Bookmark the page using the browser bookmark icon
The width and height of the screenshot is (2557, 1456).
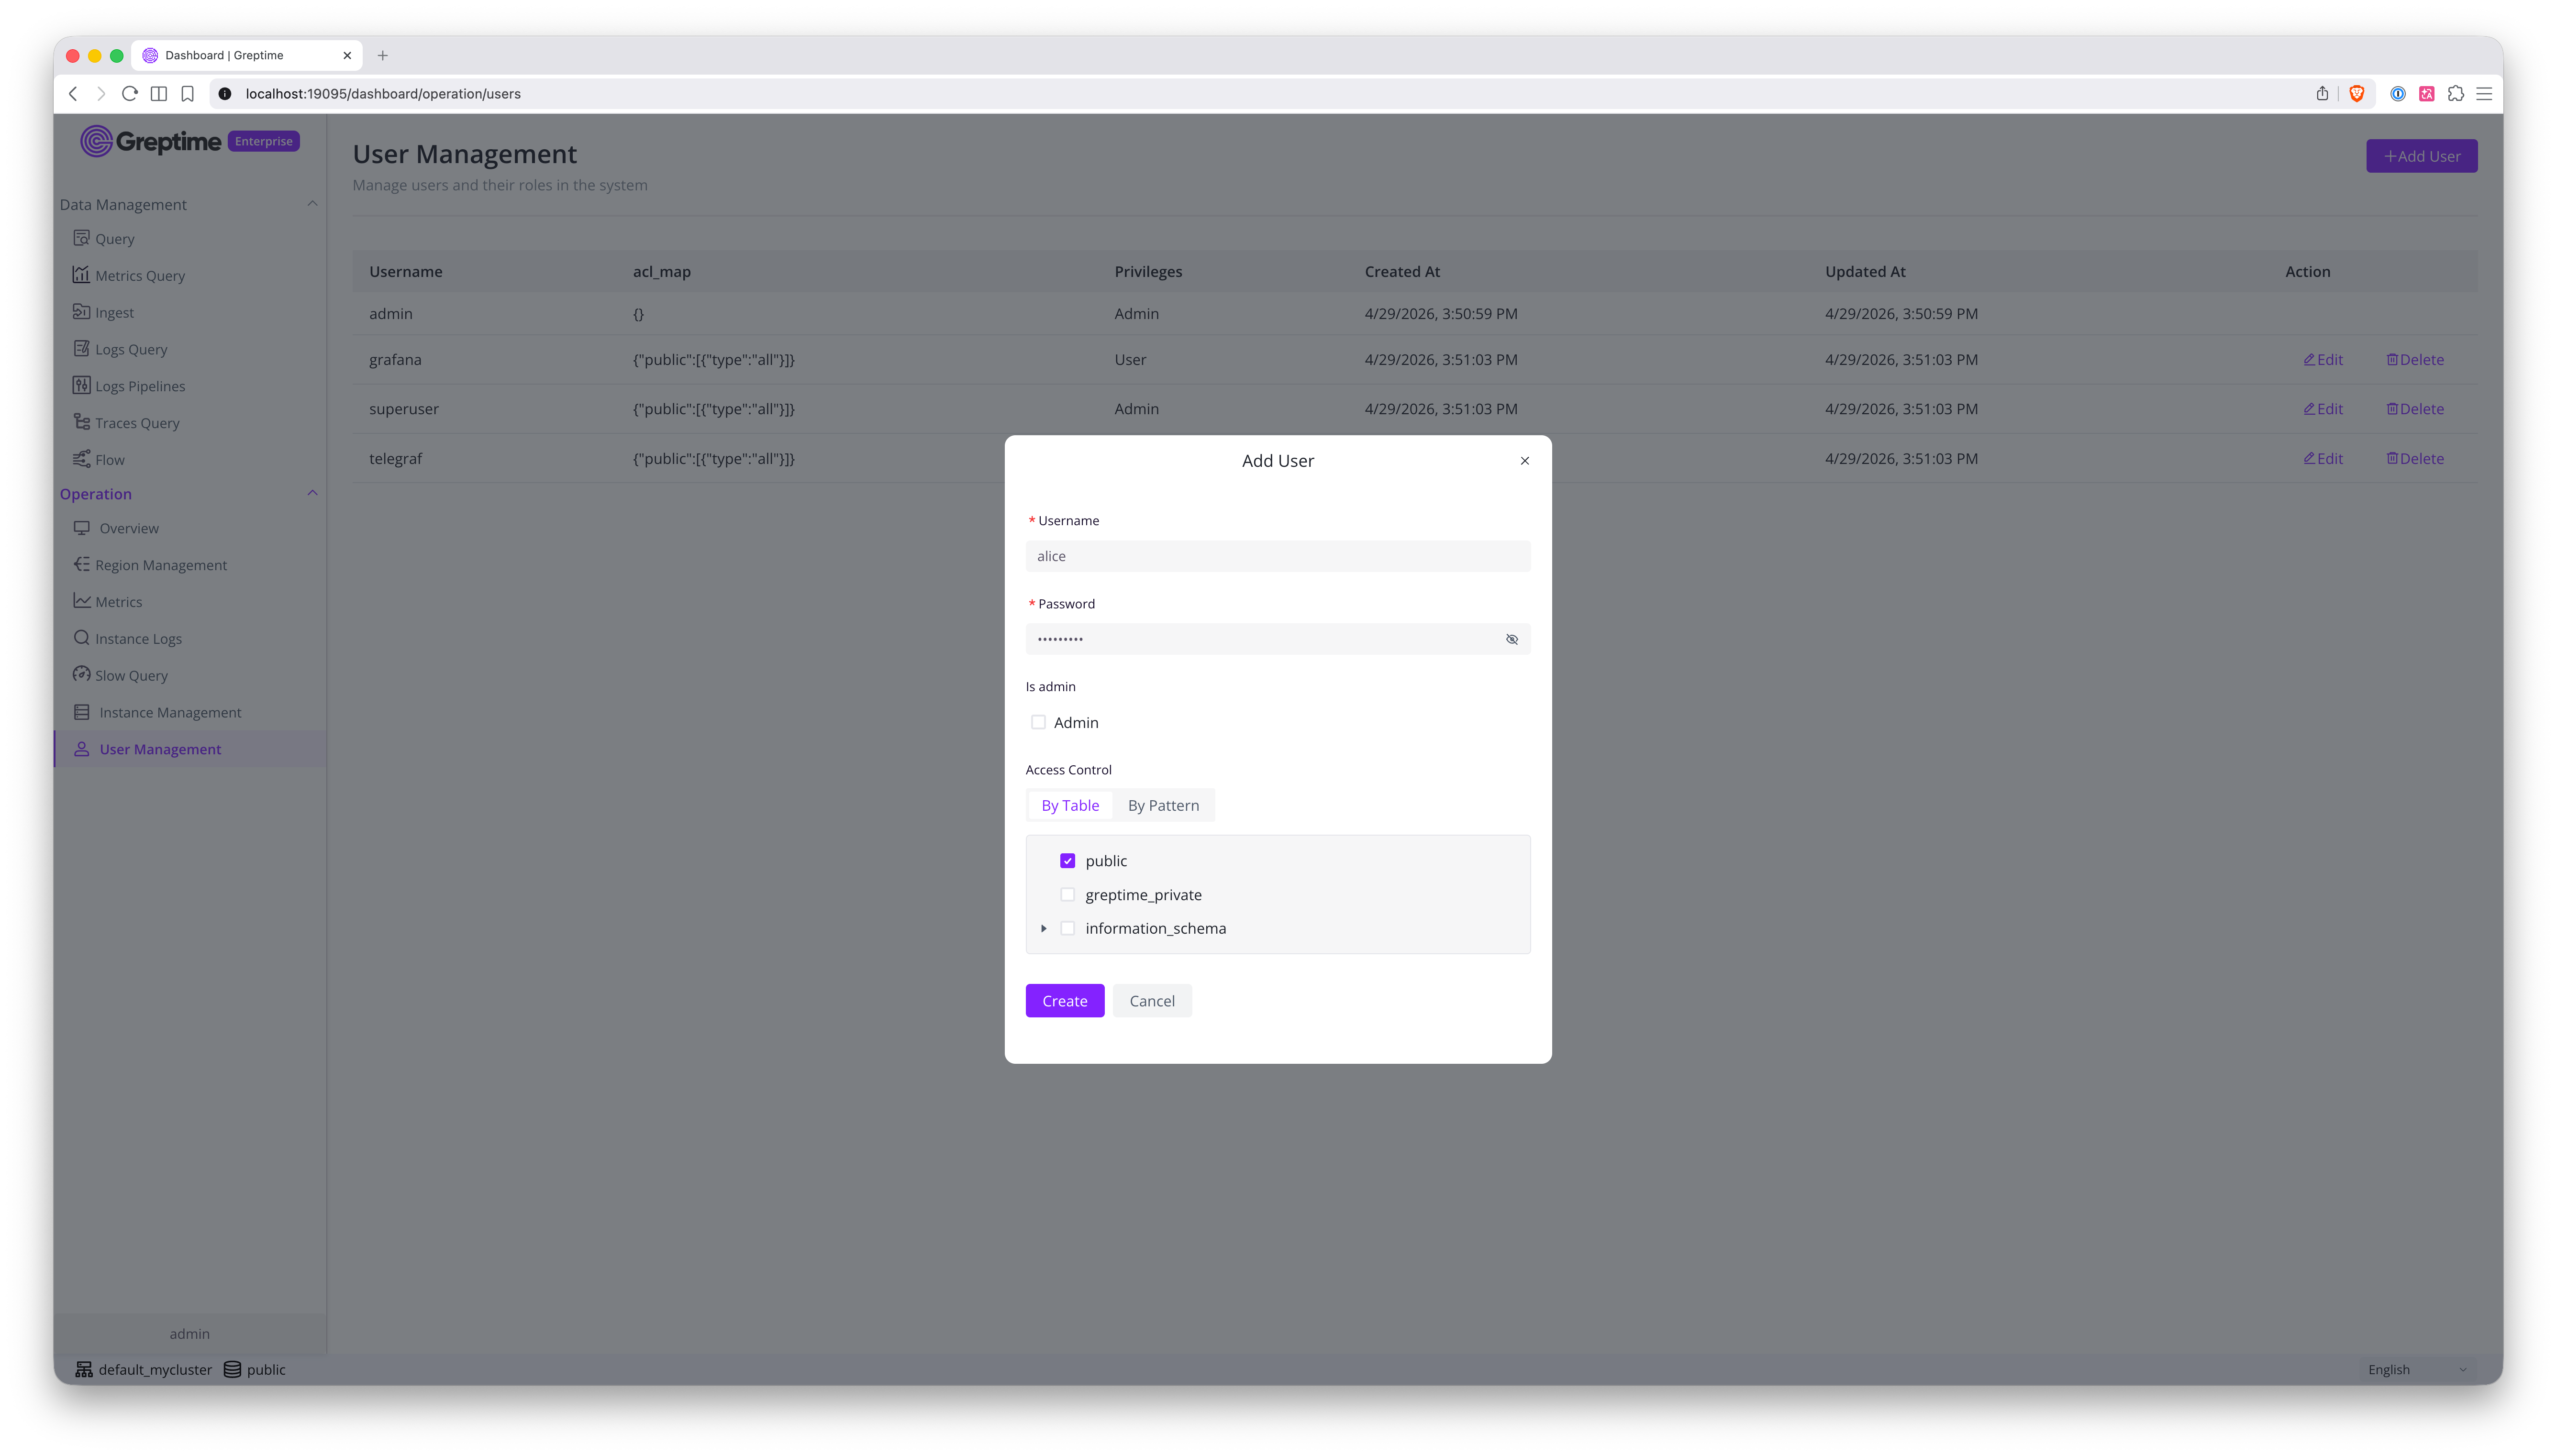[187, 94]
